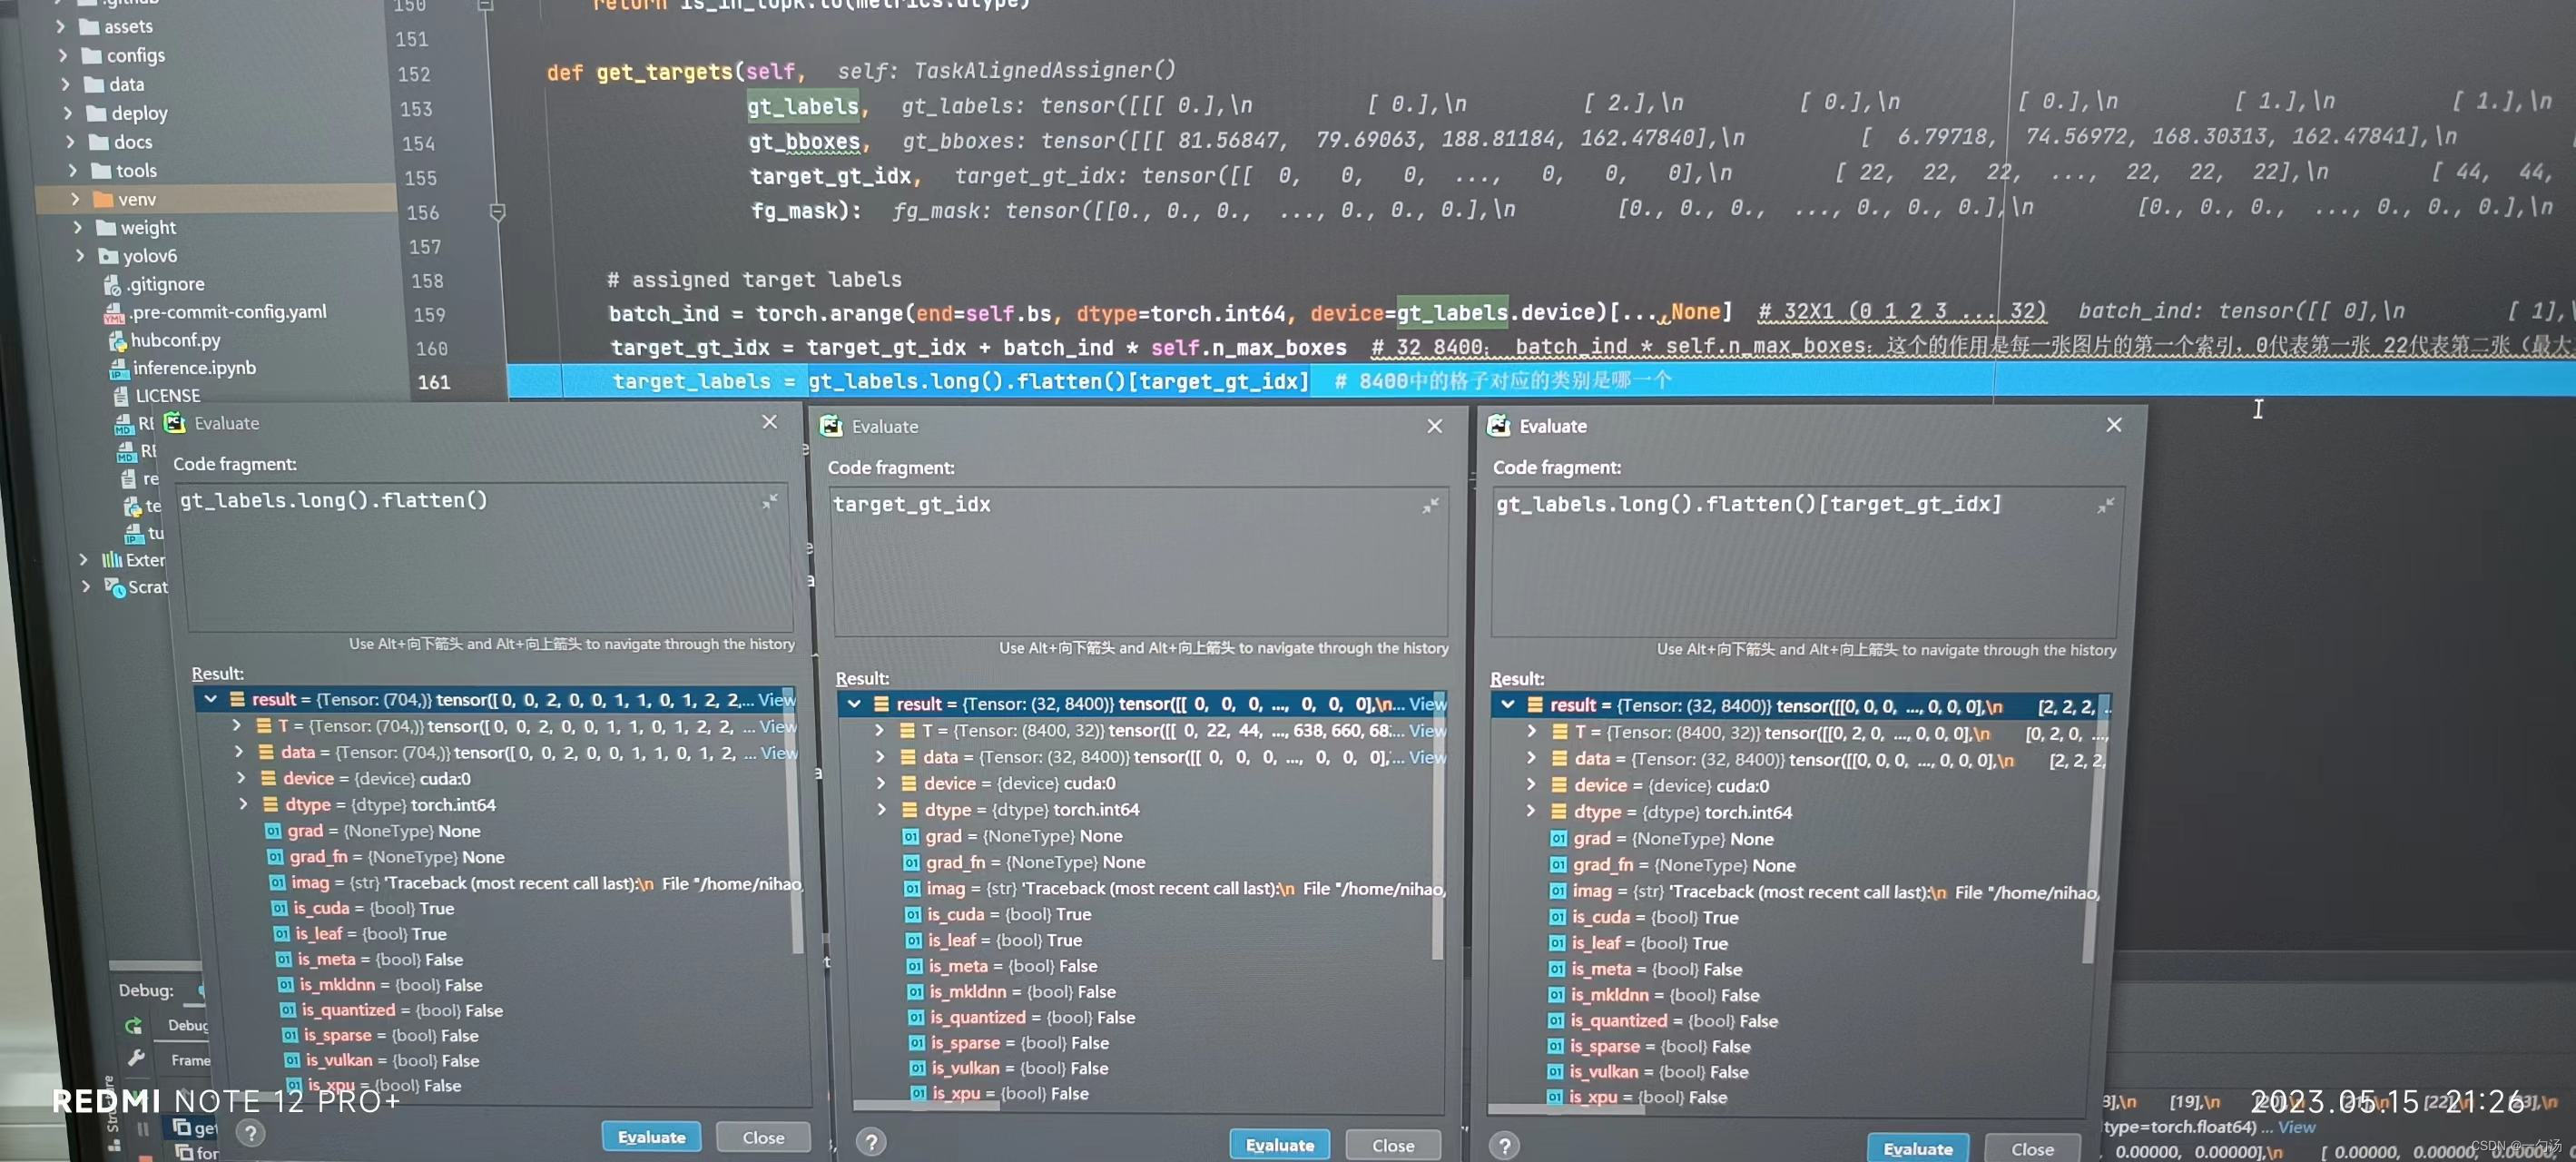Click the LICENSE file icon
This screenshot has height=1162, width=2576.
[121, 395]
